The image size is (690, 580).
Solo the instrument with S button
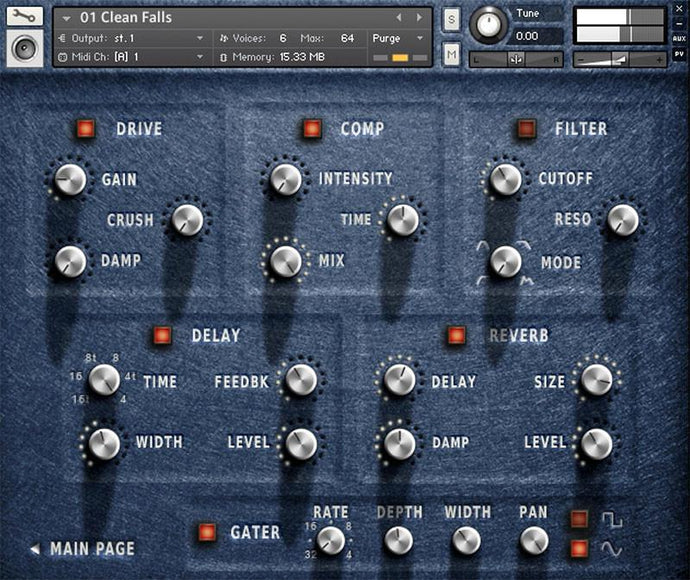[451, 20]
